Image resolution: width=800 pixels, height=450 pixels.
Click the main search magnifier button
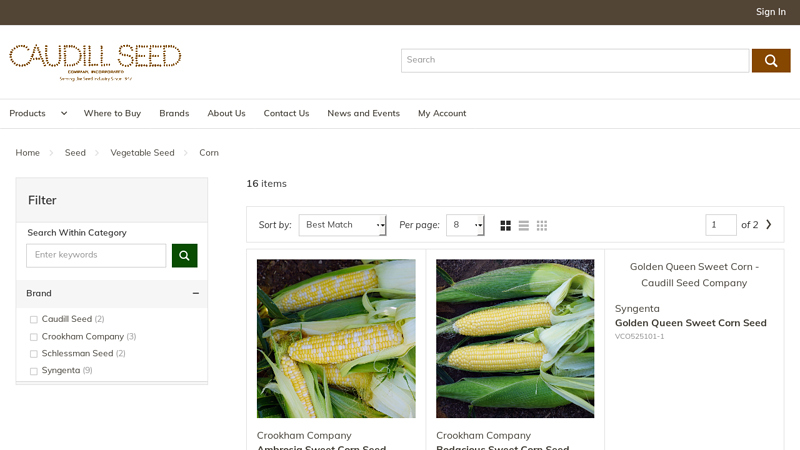point(771,61)
